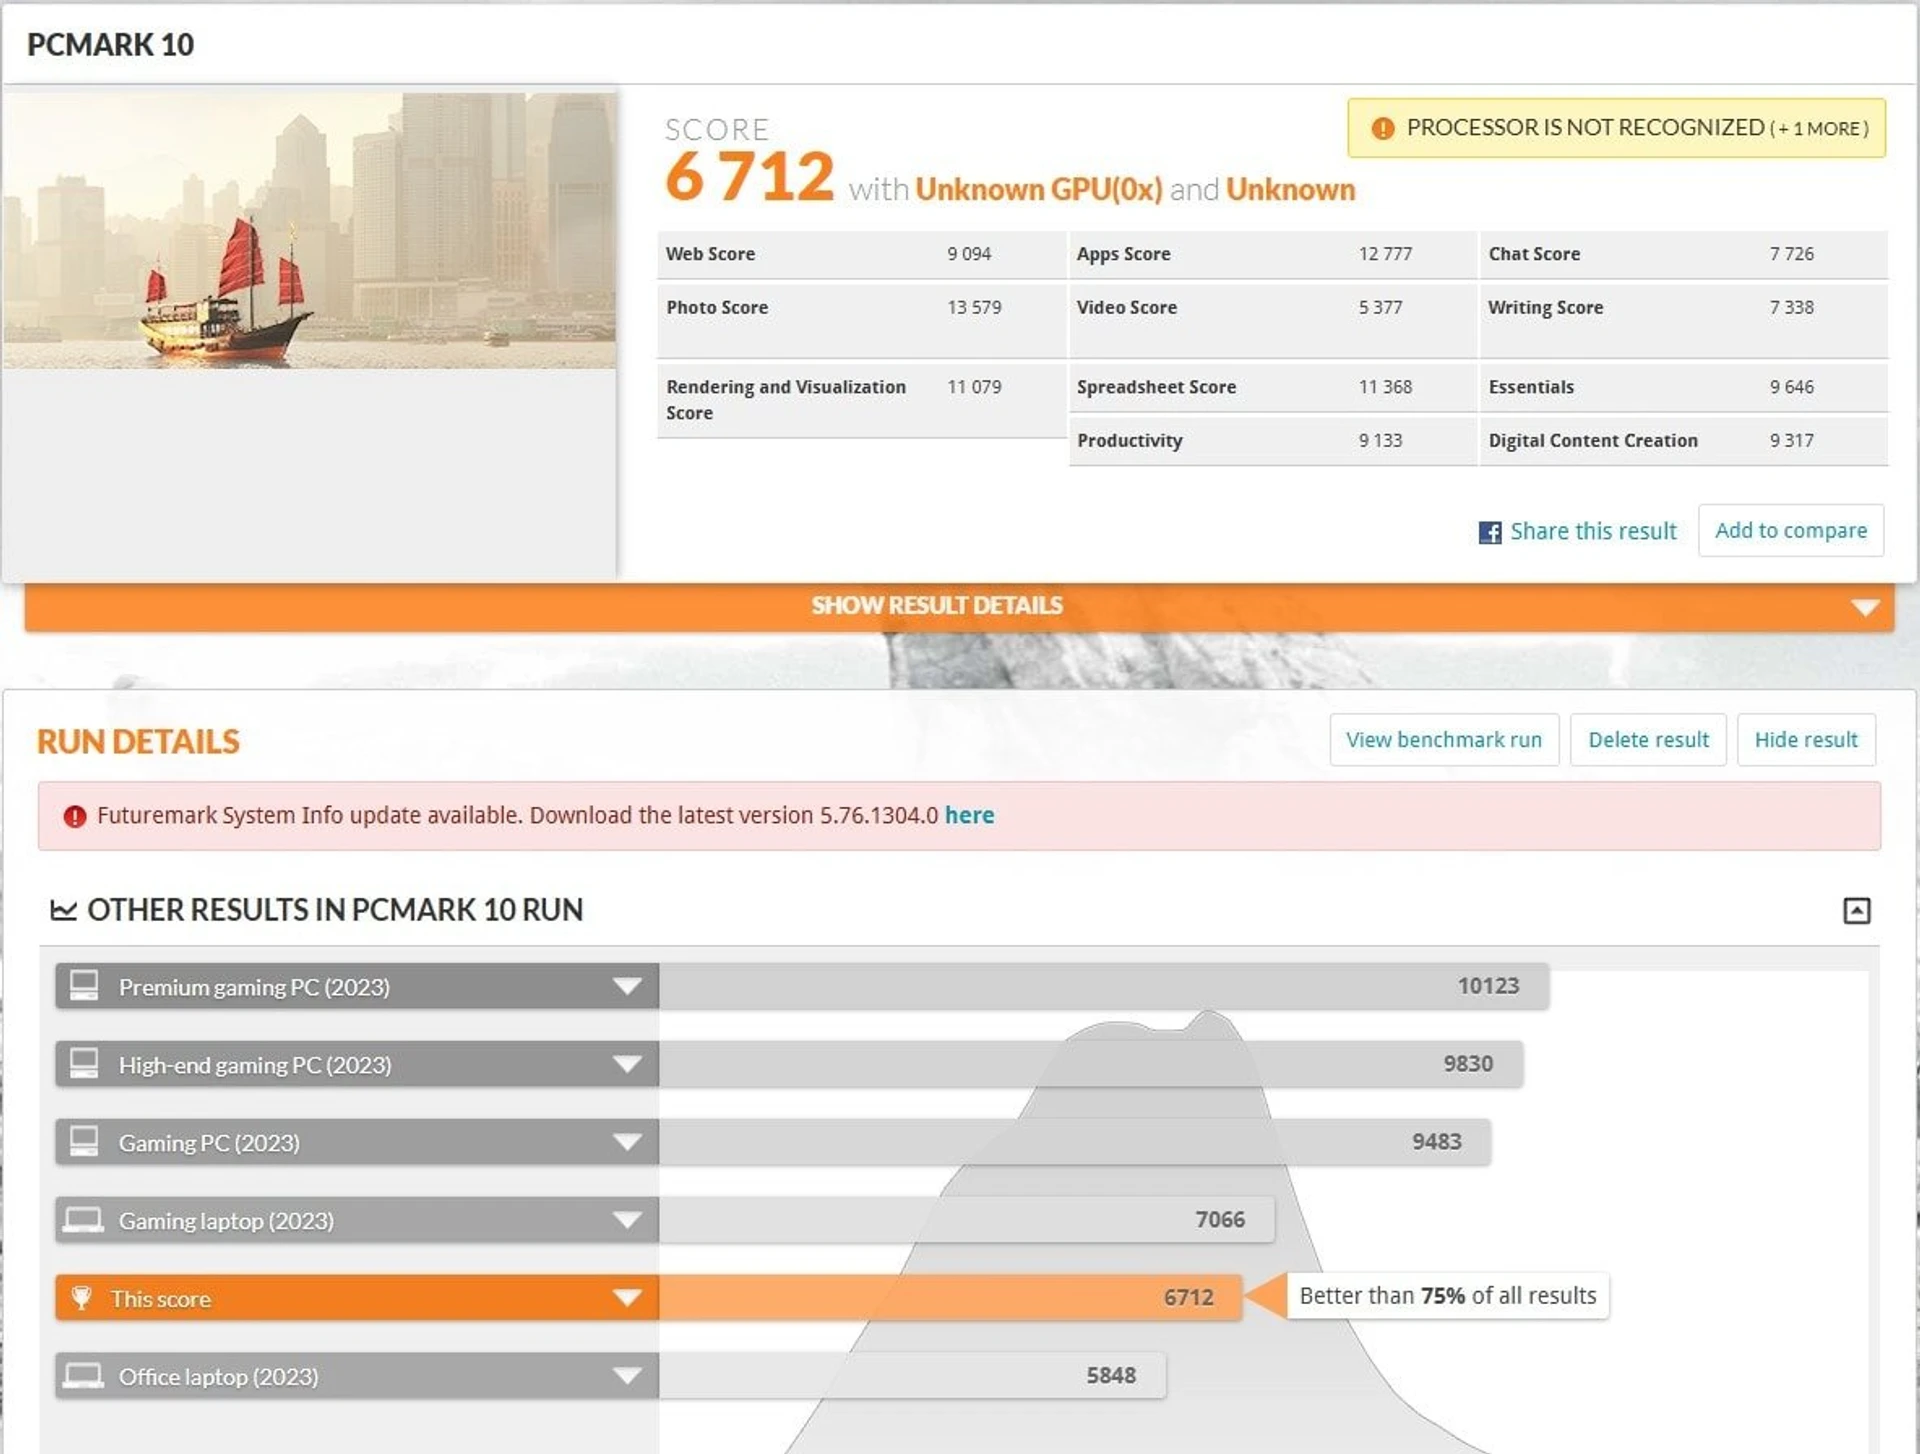The height and width of the screenshot is (1454, 1920).
Task: Click the Writing Score row
Action: (x=1684, y=320)
